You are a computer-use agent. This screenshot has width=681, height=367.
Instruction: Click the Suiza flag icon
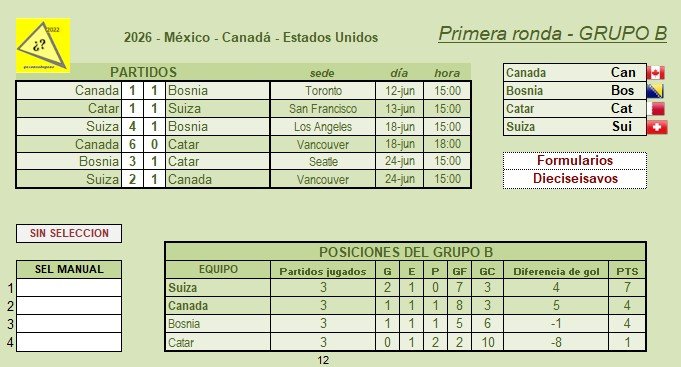point(657,127)
